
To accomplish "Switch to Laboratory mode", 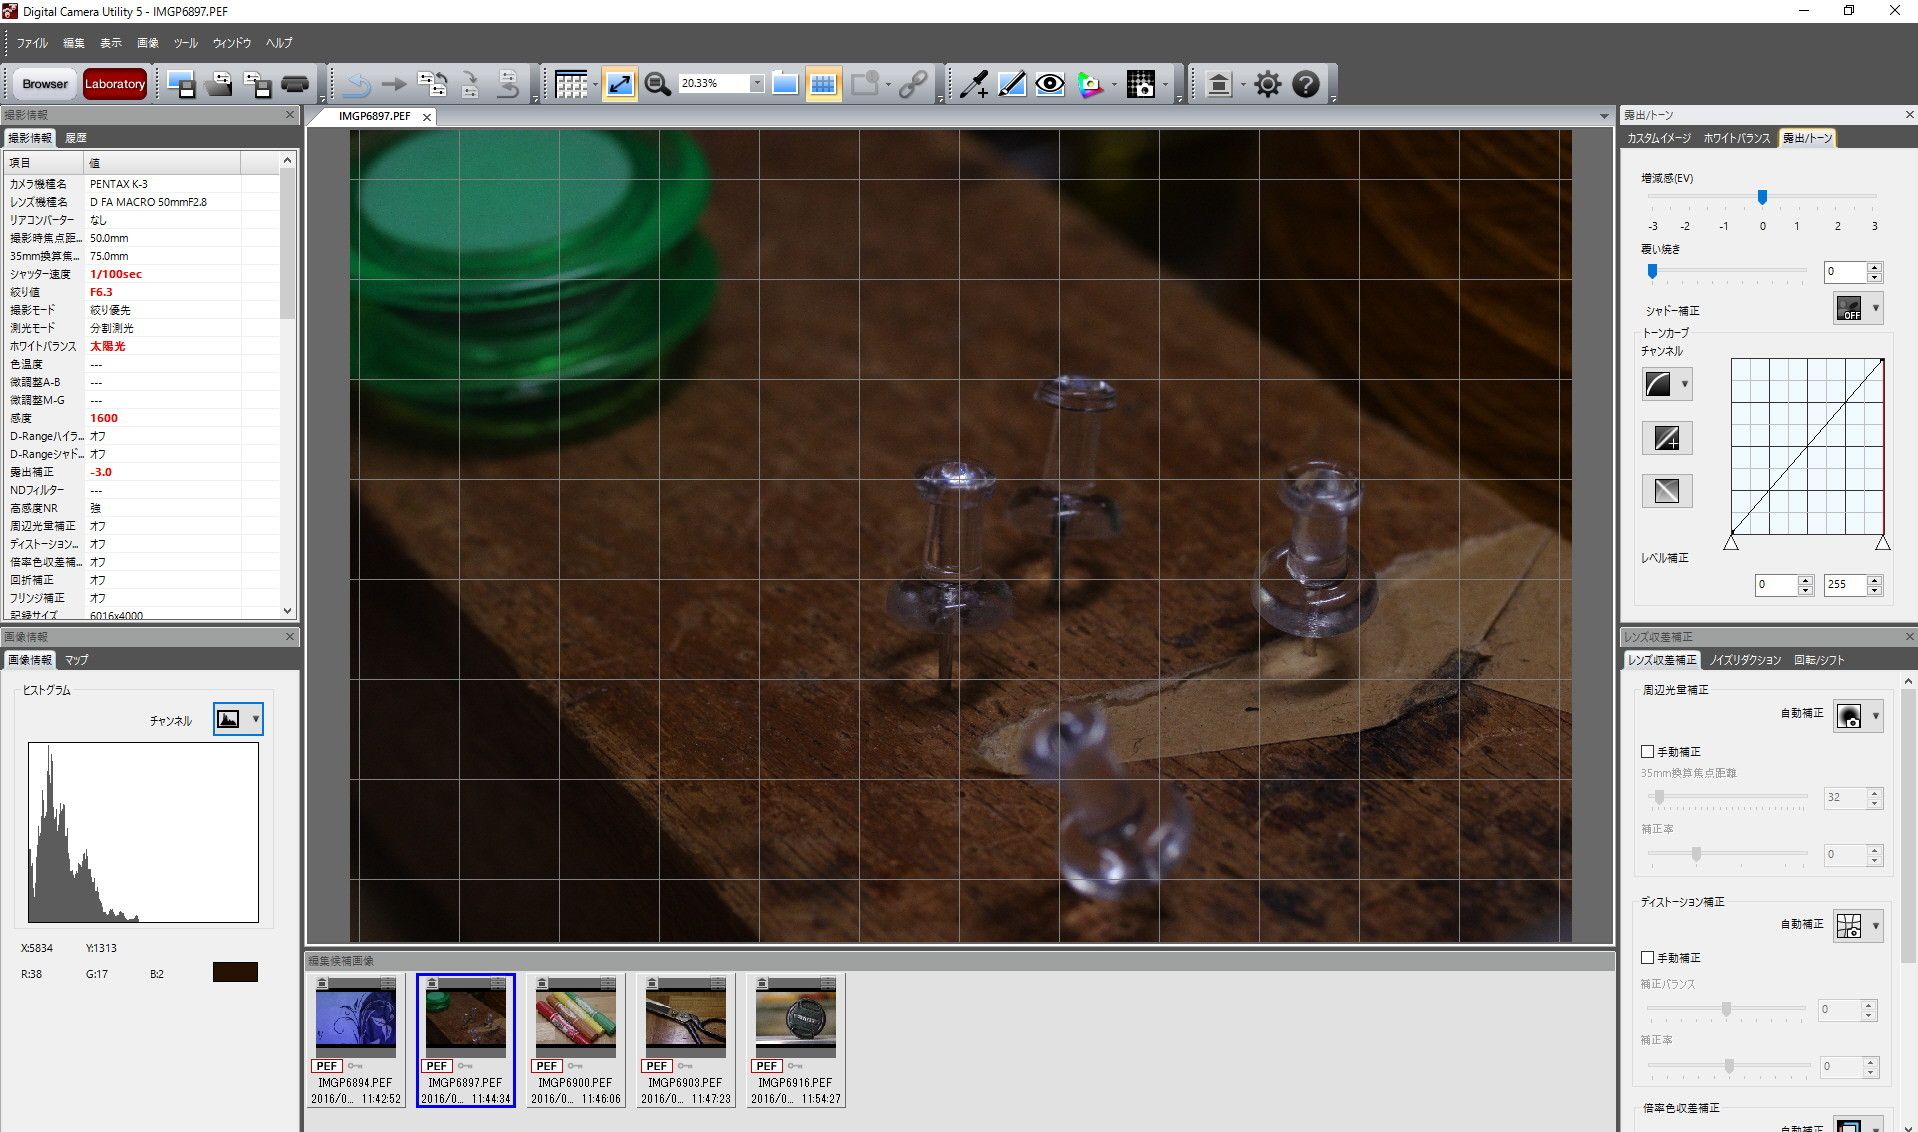I will click(x=115, y=84).
